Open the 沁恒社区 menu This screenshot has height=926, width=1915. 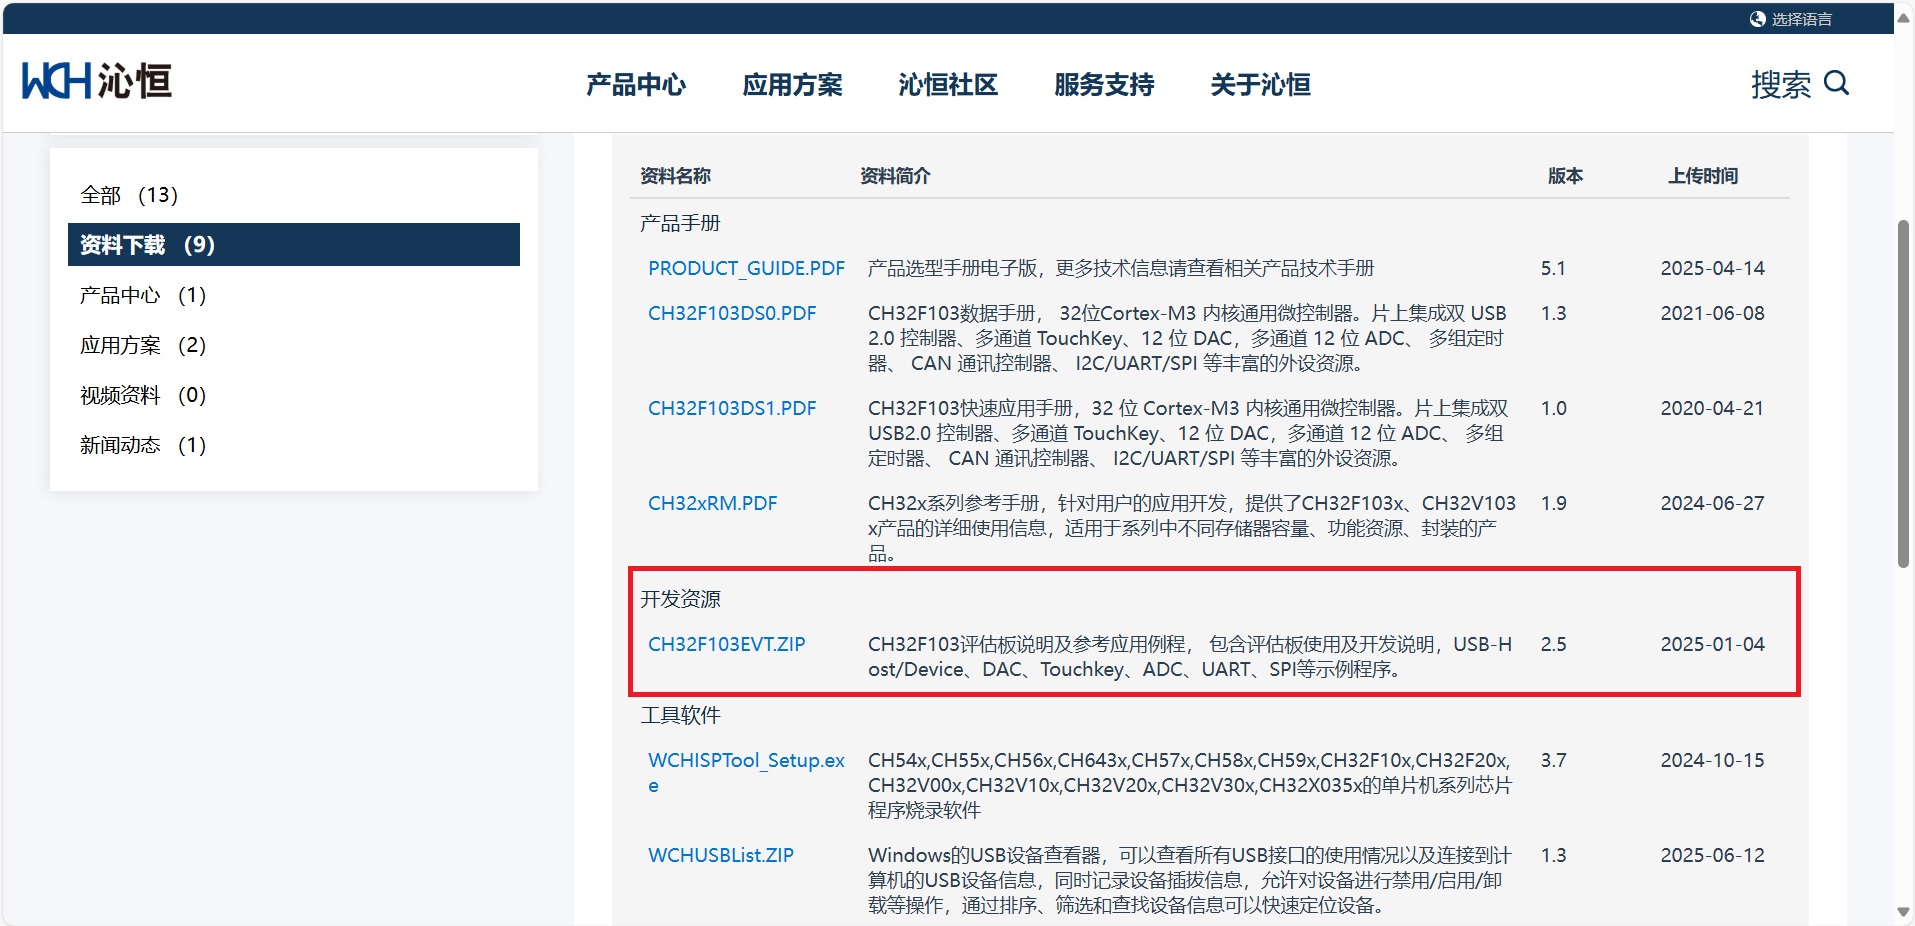tap(948, 84)
